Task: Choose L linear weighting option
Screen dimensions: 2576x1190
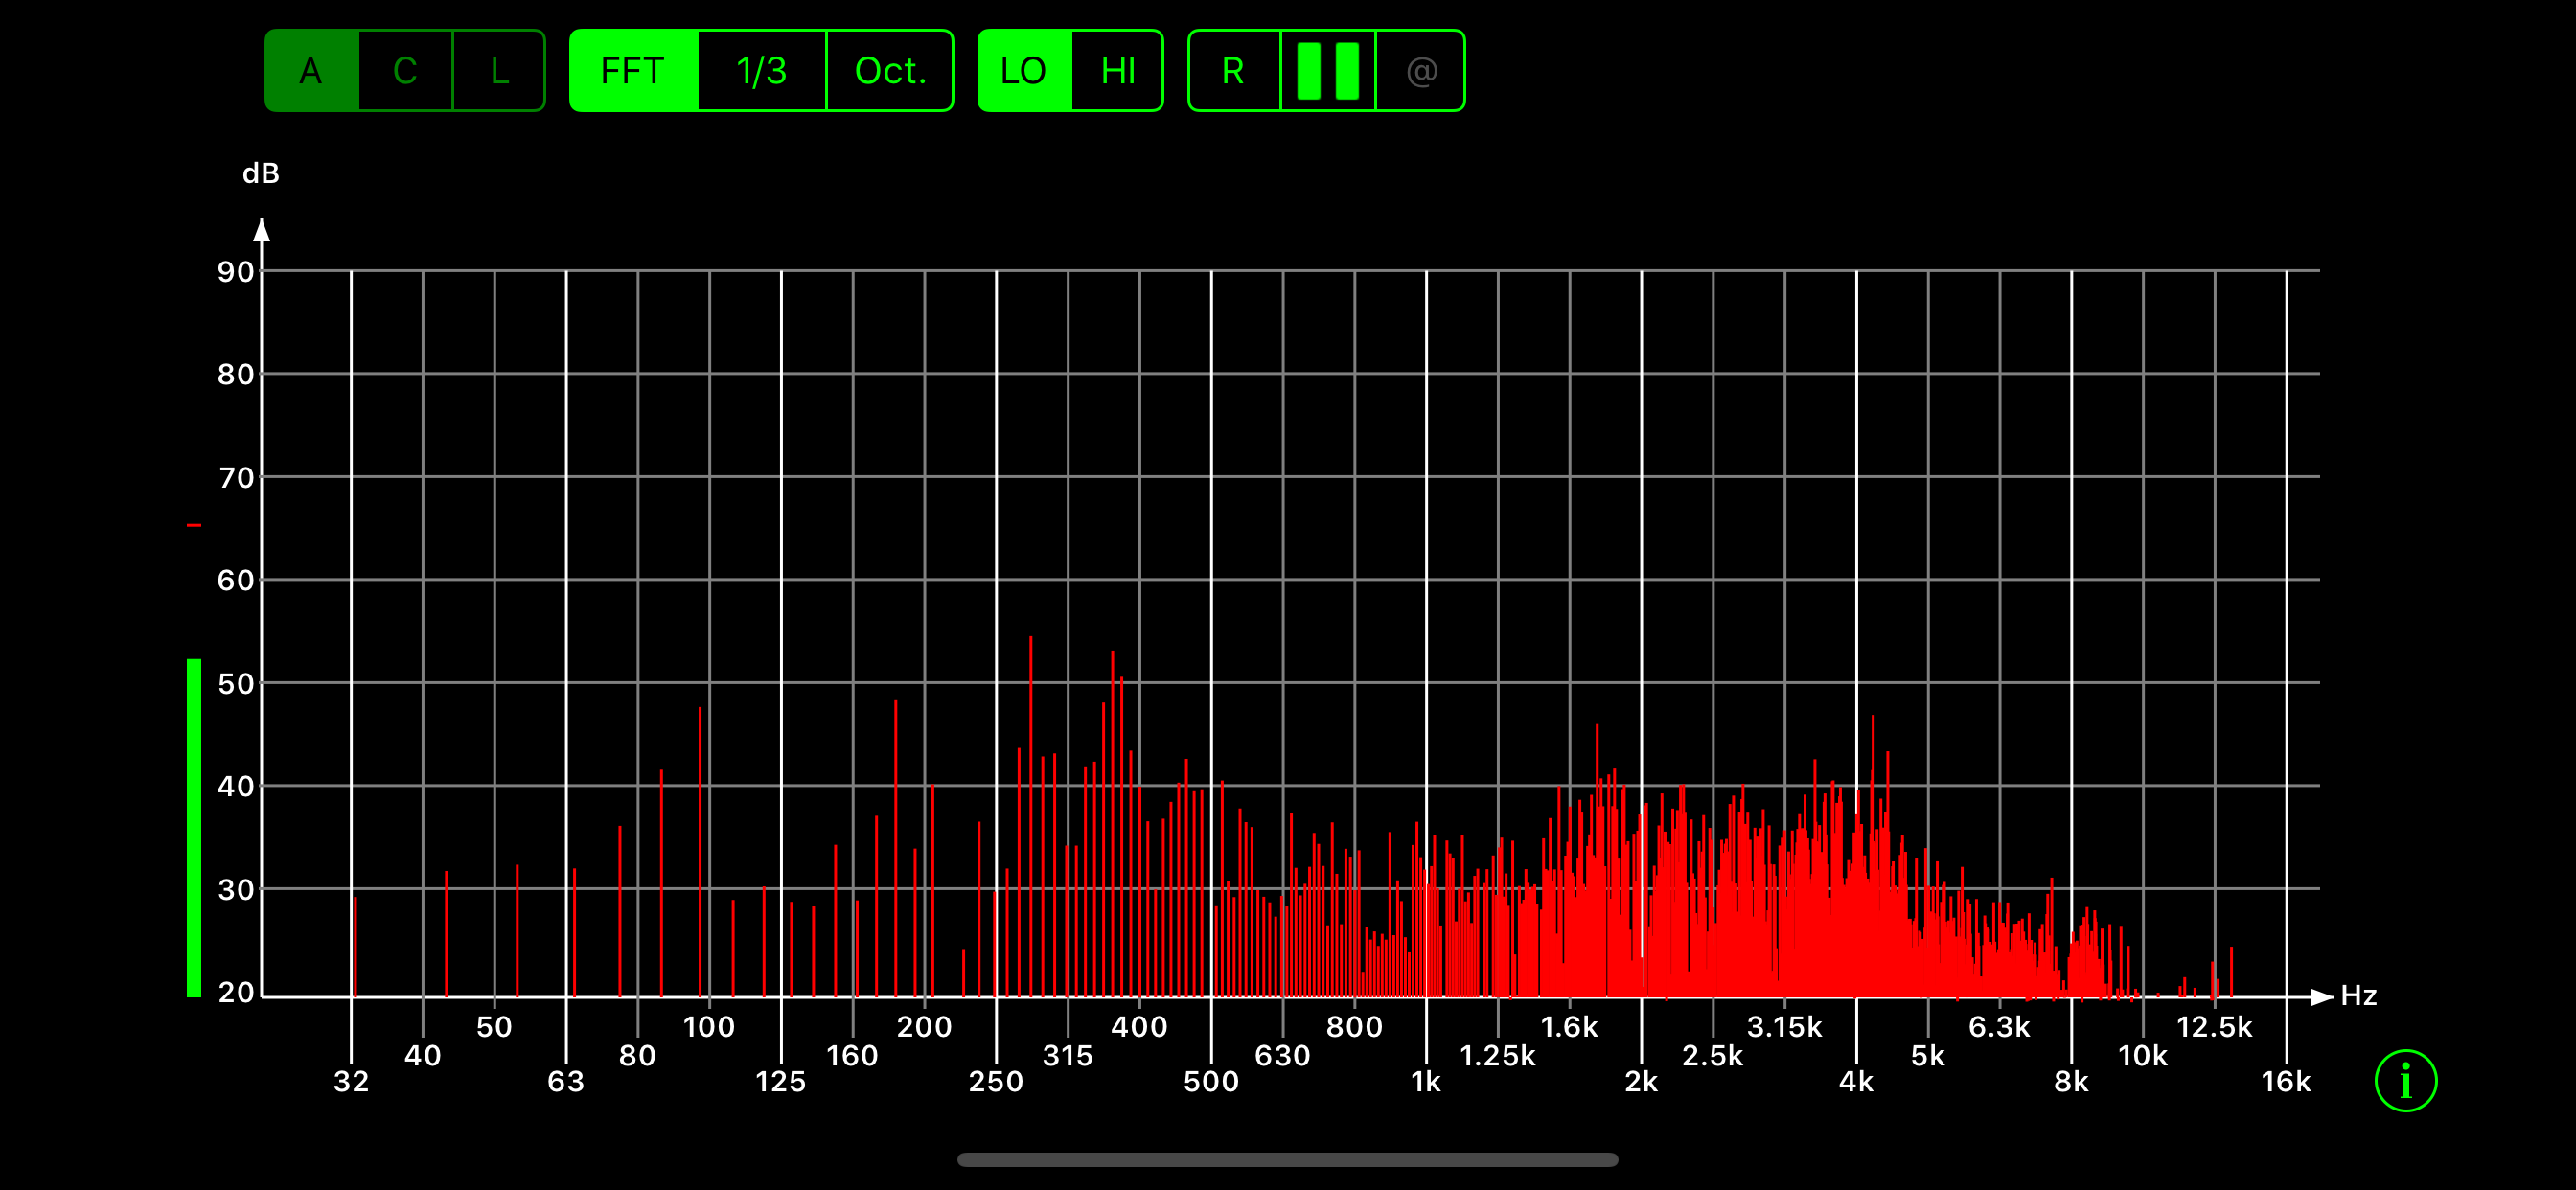Action: pos(499,71)
